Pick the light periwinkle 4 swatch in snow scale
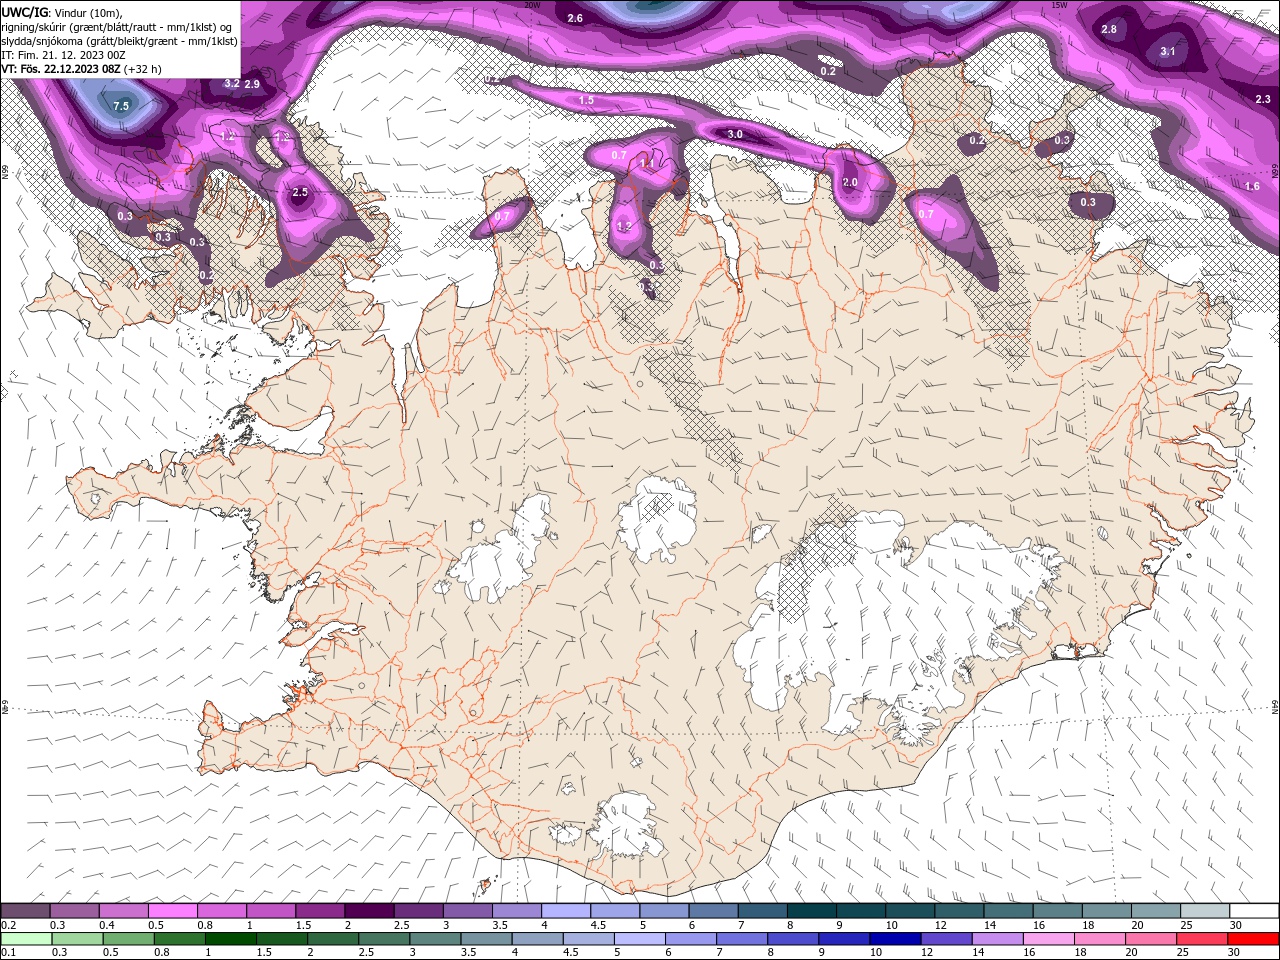The height and width of the screenshot is (960, 1280). (567, 910)
